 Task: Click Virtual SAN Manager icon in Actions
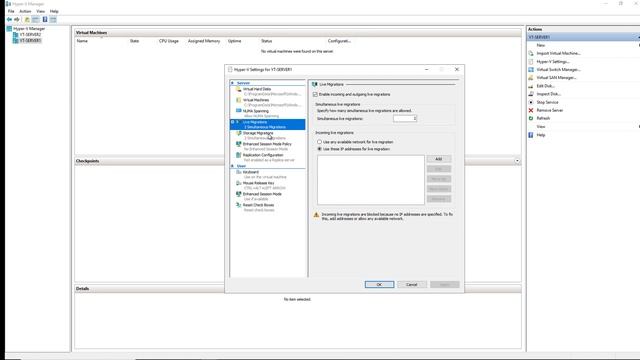pyautogui.click(x=531, y=78)
